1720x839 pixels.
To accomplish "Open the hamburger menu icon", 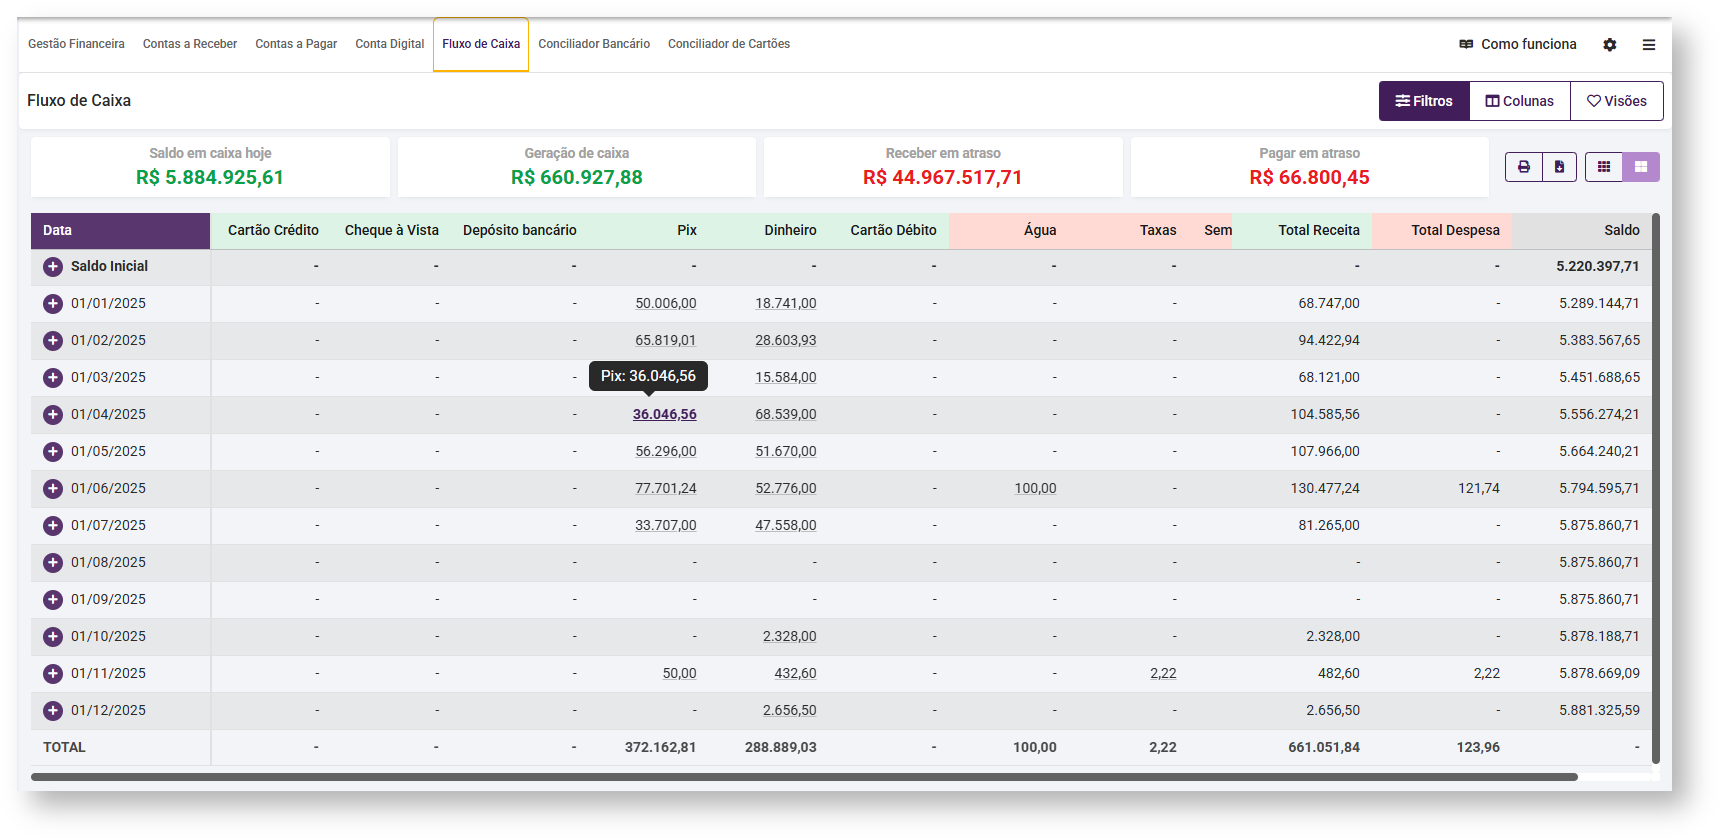I will (x=1649, y=45).
